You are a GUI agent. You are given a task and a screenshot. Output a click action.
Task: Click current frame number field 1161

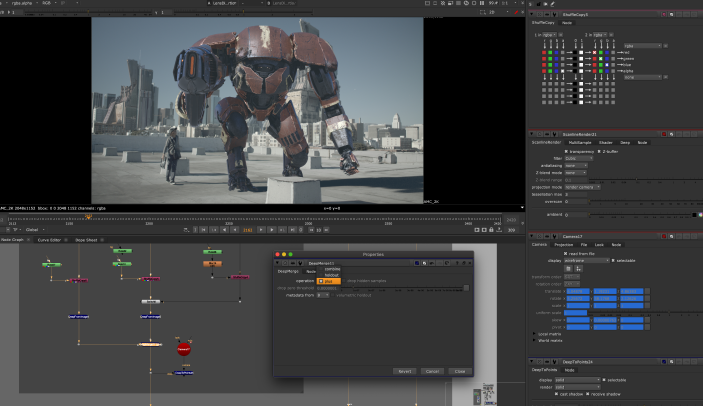pos(247,230)
